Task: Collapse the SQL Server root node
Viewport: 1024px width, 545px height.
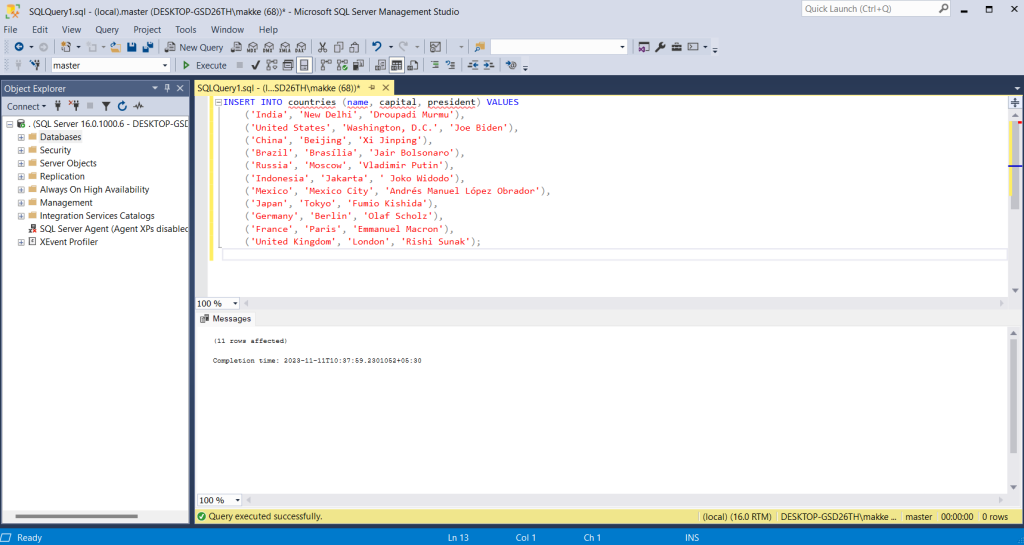Action: 10,124
